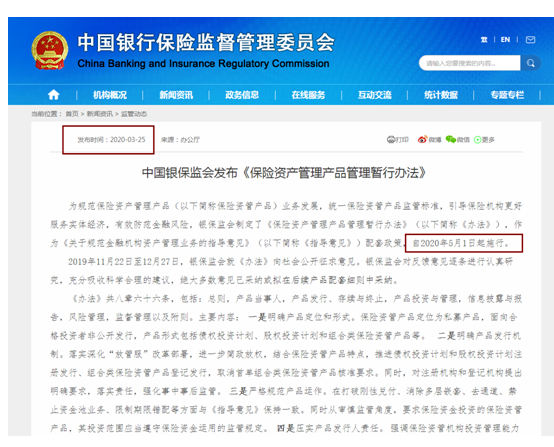The image size is (554, 447).
Task: Click the search magnifier button
Action: coord(530,63)
